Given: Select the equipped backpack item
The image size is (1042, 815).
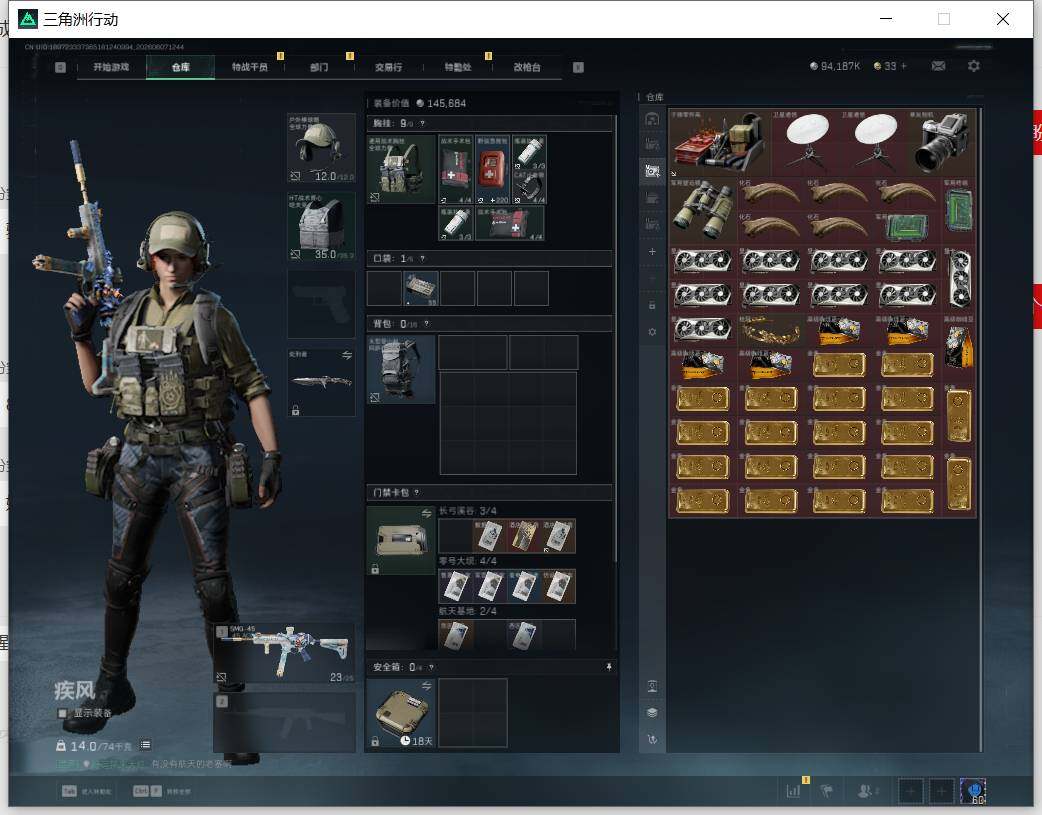Looking at the screenshot, I should pos(401,370).
